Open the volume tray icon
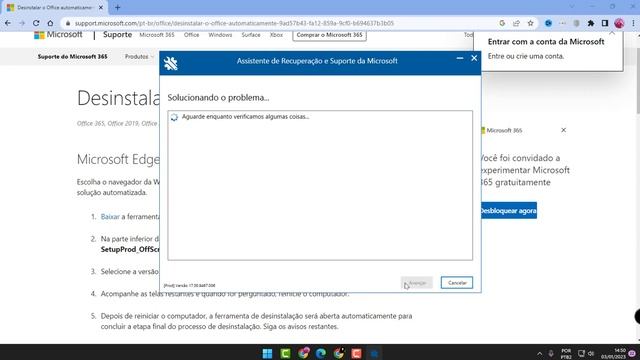Viewport: 640px width, 360px height. [591, 353]
